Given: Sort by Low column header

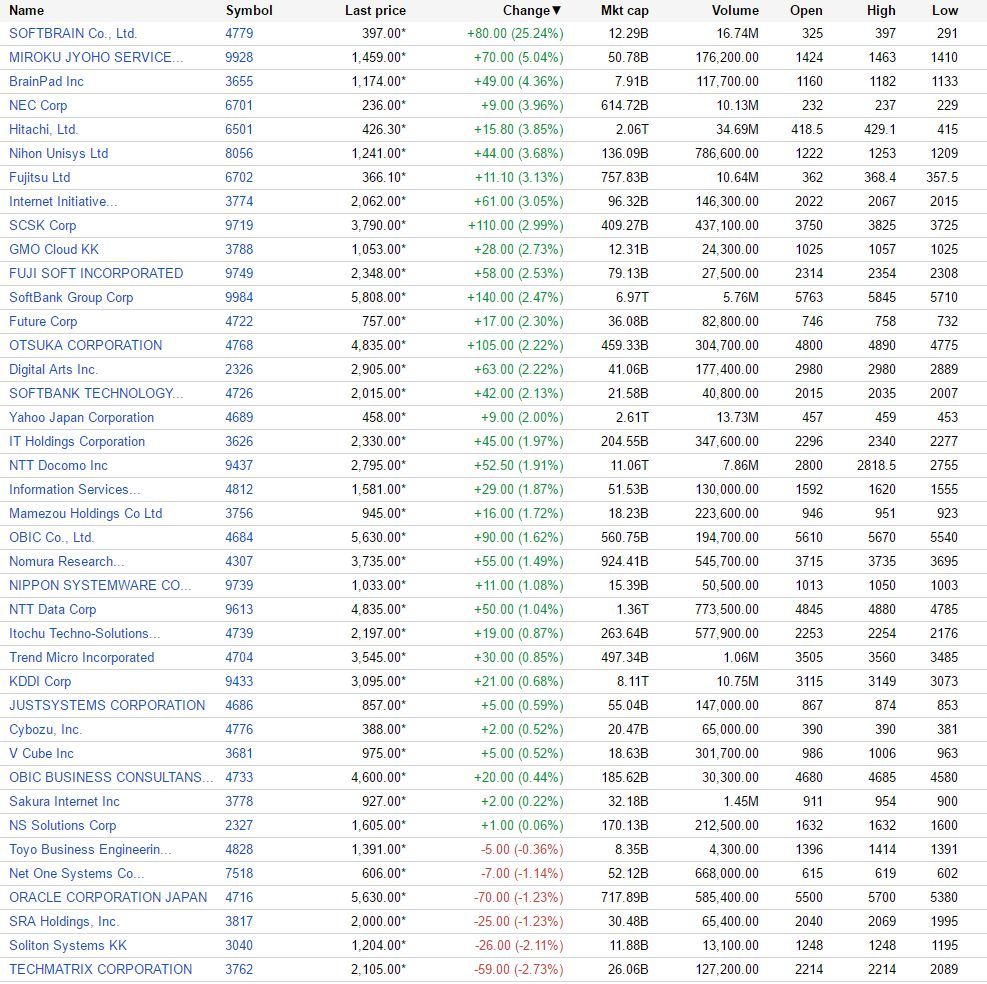Looking at the screenshot, I should pyautogui.click(x=945, y=10).
